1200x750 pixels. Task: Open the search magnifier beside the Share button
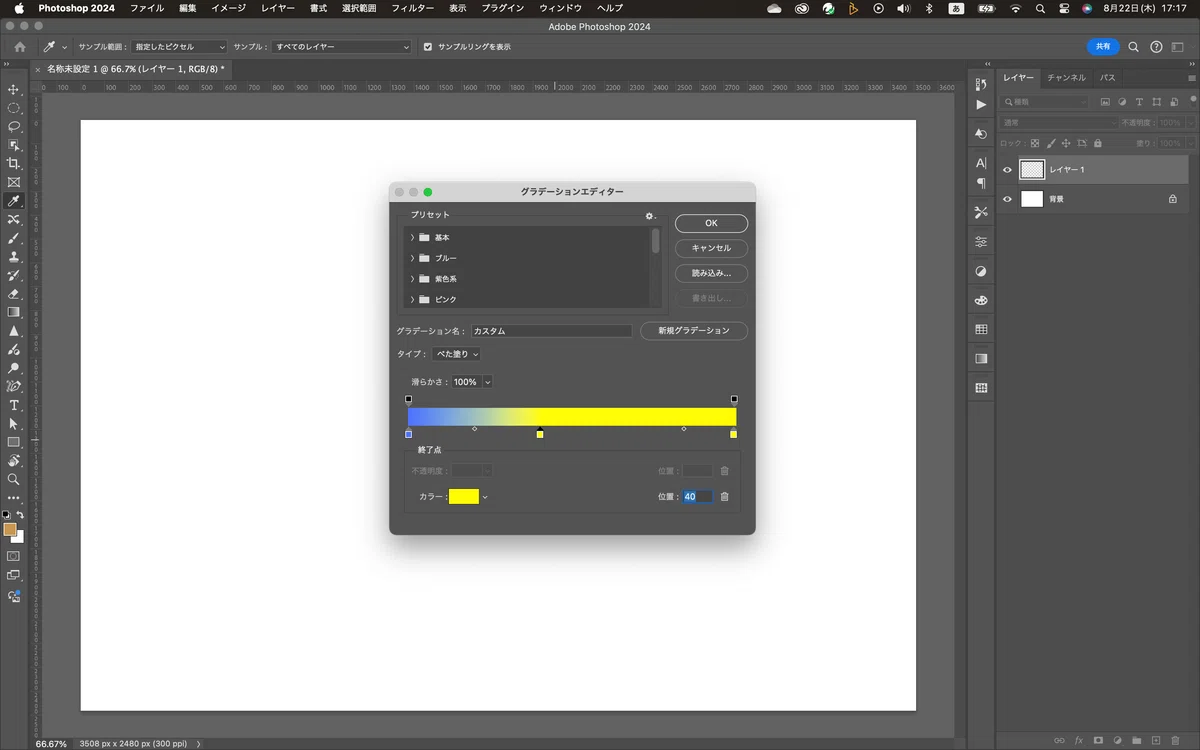pos(1134,47)
